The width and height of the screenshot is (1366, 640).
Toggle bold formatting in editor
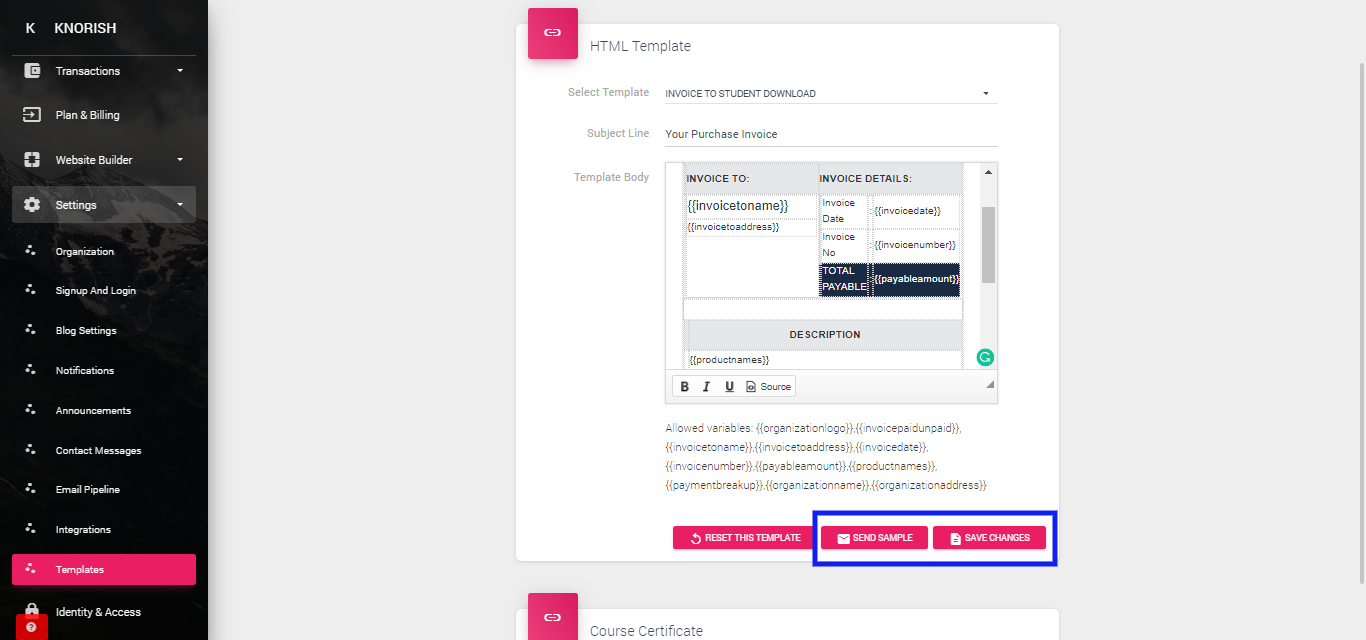pyautogui.click(x=685, y=386)
